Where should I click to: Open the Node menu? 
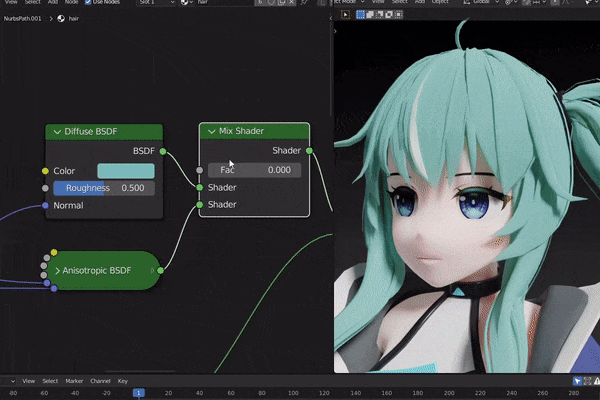point(71,2)
